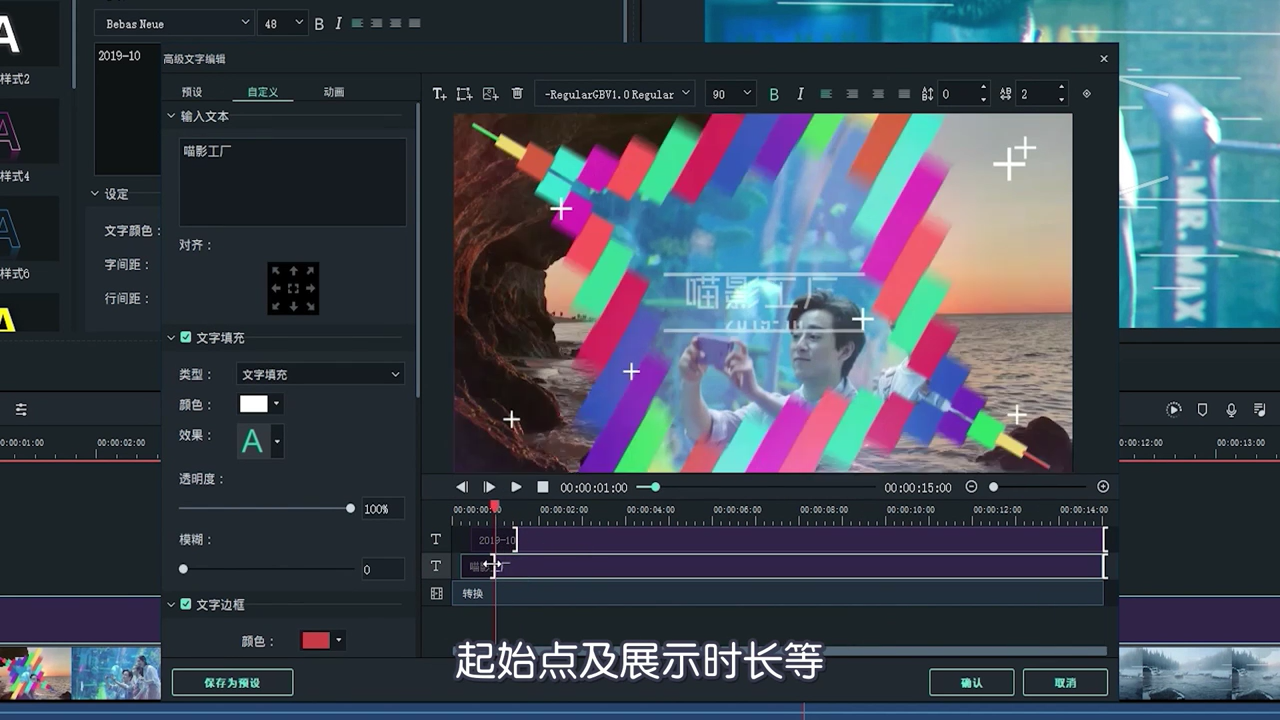Click the add text box icon
Screen dimensions: 1280x720
[x=463, y=93]
